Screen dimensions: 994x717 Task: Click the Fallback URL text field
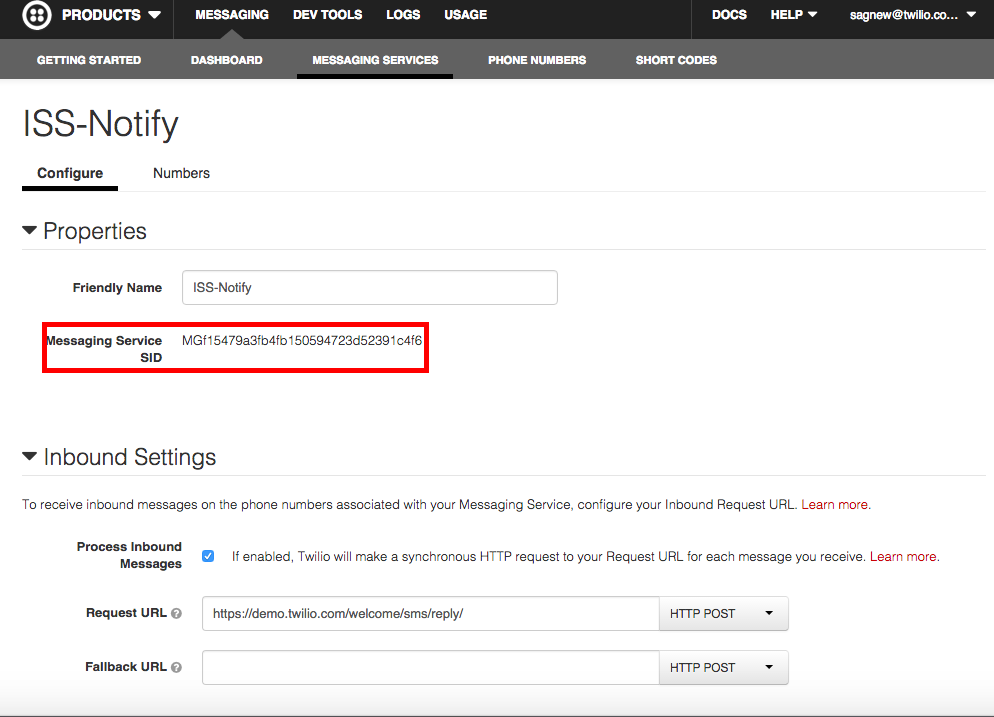430,668
